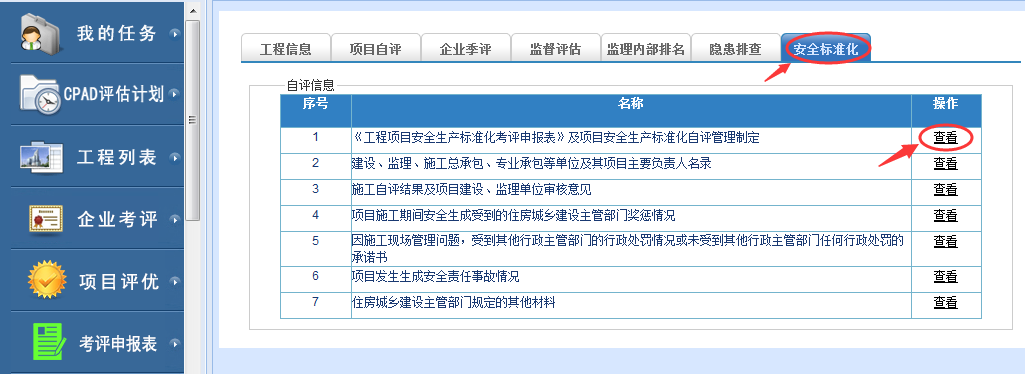Click 查看 for 行政处罚 承诺书 row
The image size is (1025, 374).
tap(945, 241)
